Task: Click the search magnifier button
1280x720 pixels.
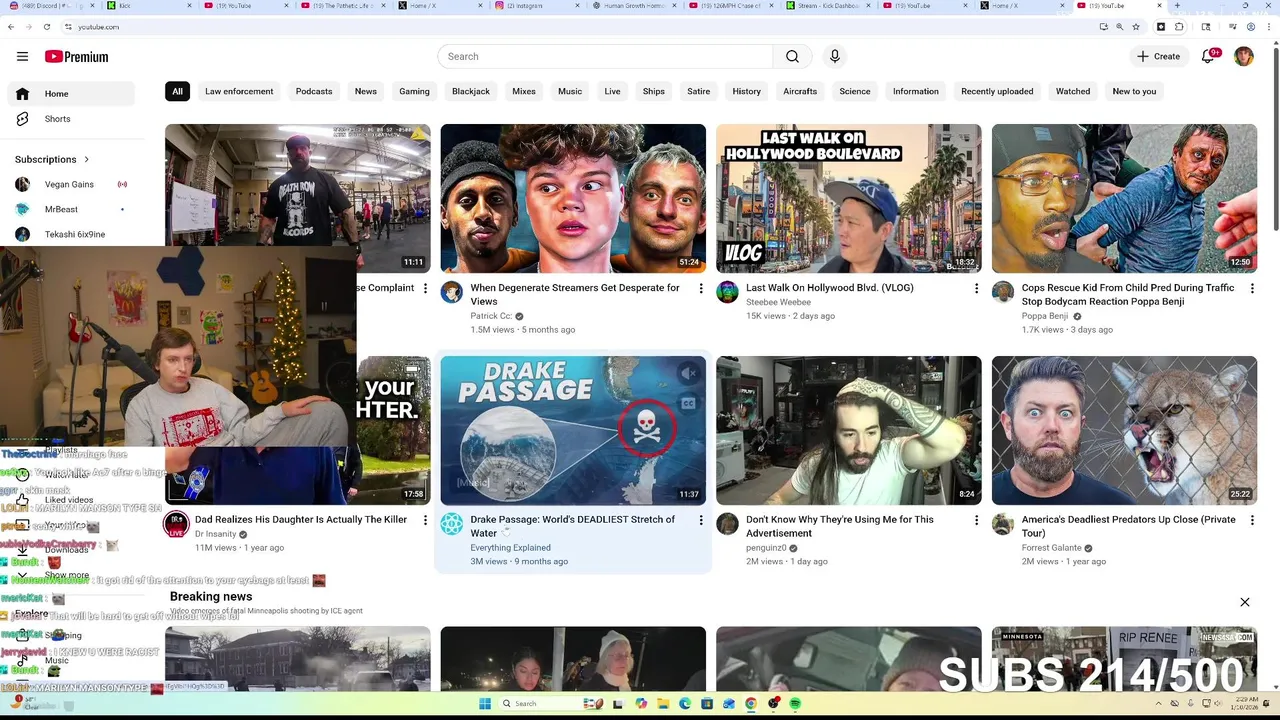Action: [x=792, y=57]
